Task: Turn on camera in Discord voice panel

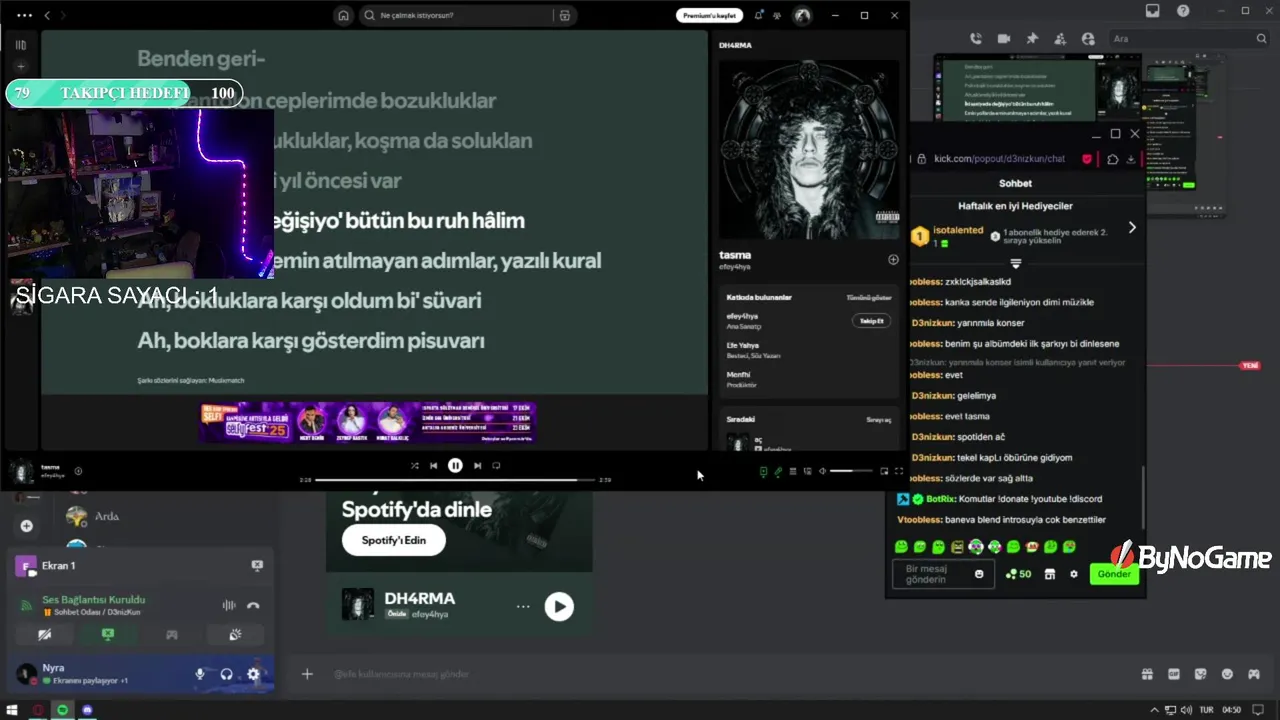Action: [44, 634]
